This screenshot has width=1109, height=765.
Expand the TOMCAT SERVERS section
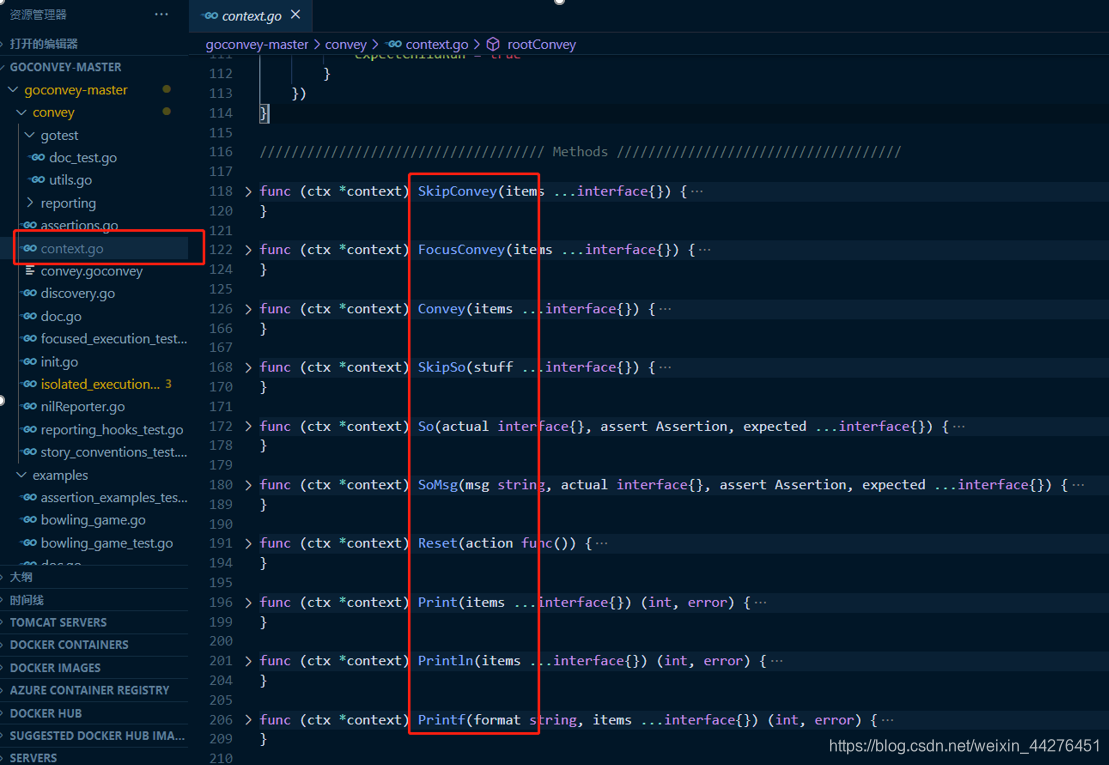click(58, 622)
